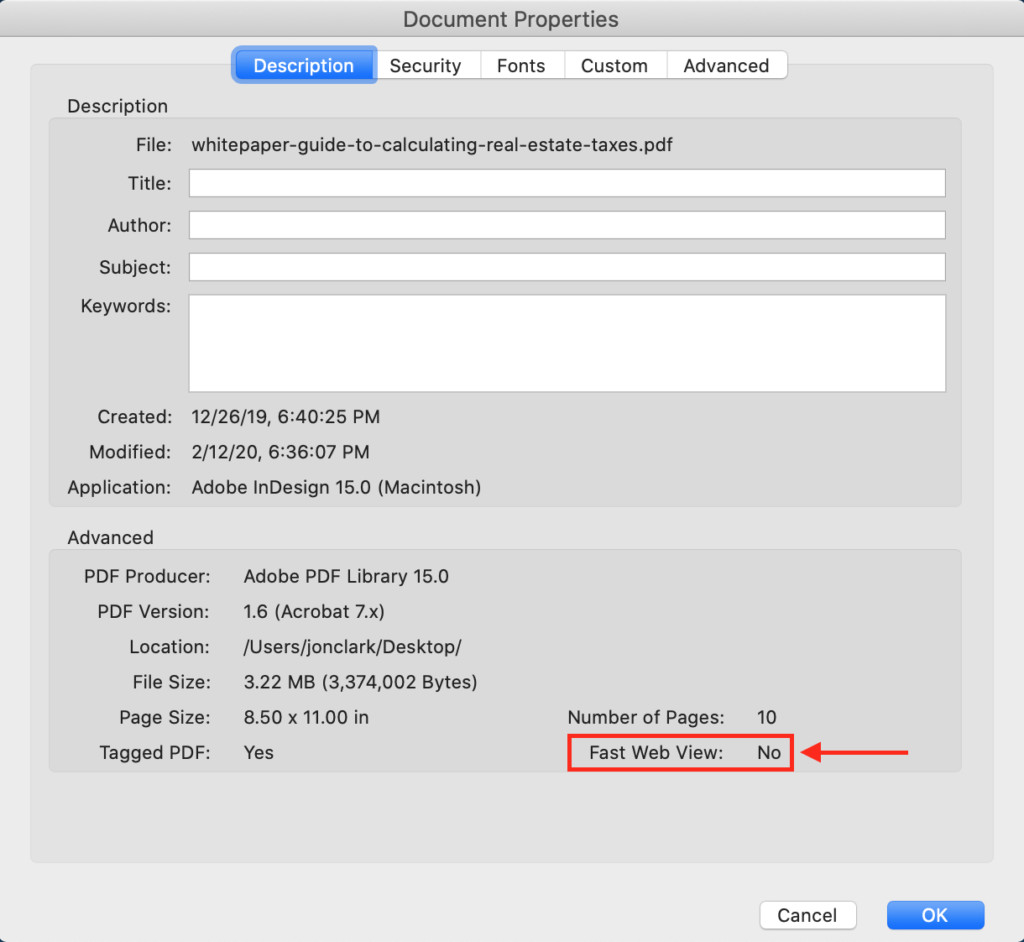Switch to the Advanced tab
This screenshot has width=1024, height=942.
click(727, 65)
